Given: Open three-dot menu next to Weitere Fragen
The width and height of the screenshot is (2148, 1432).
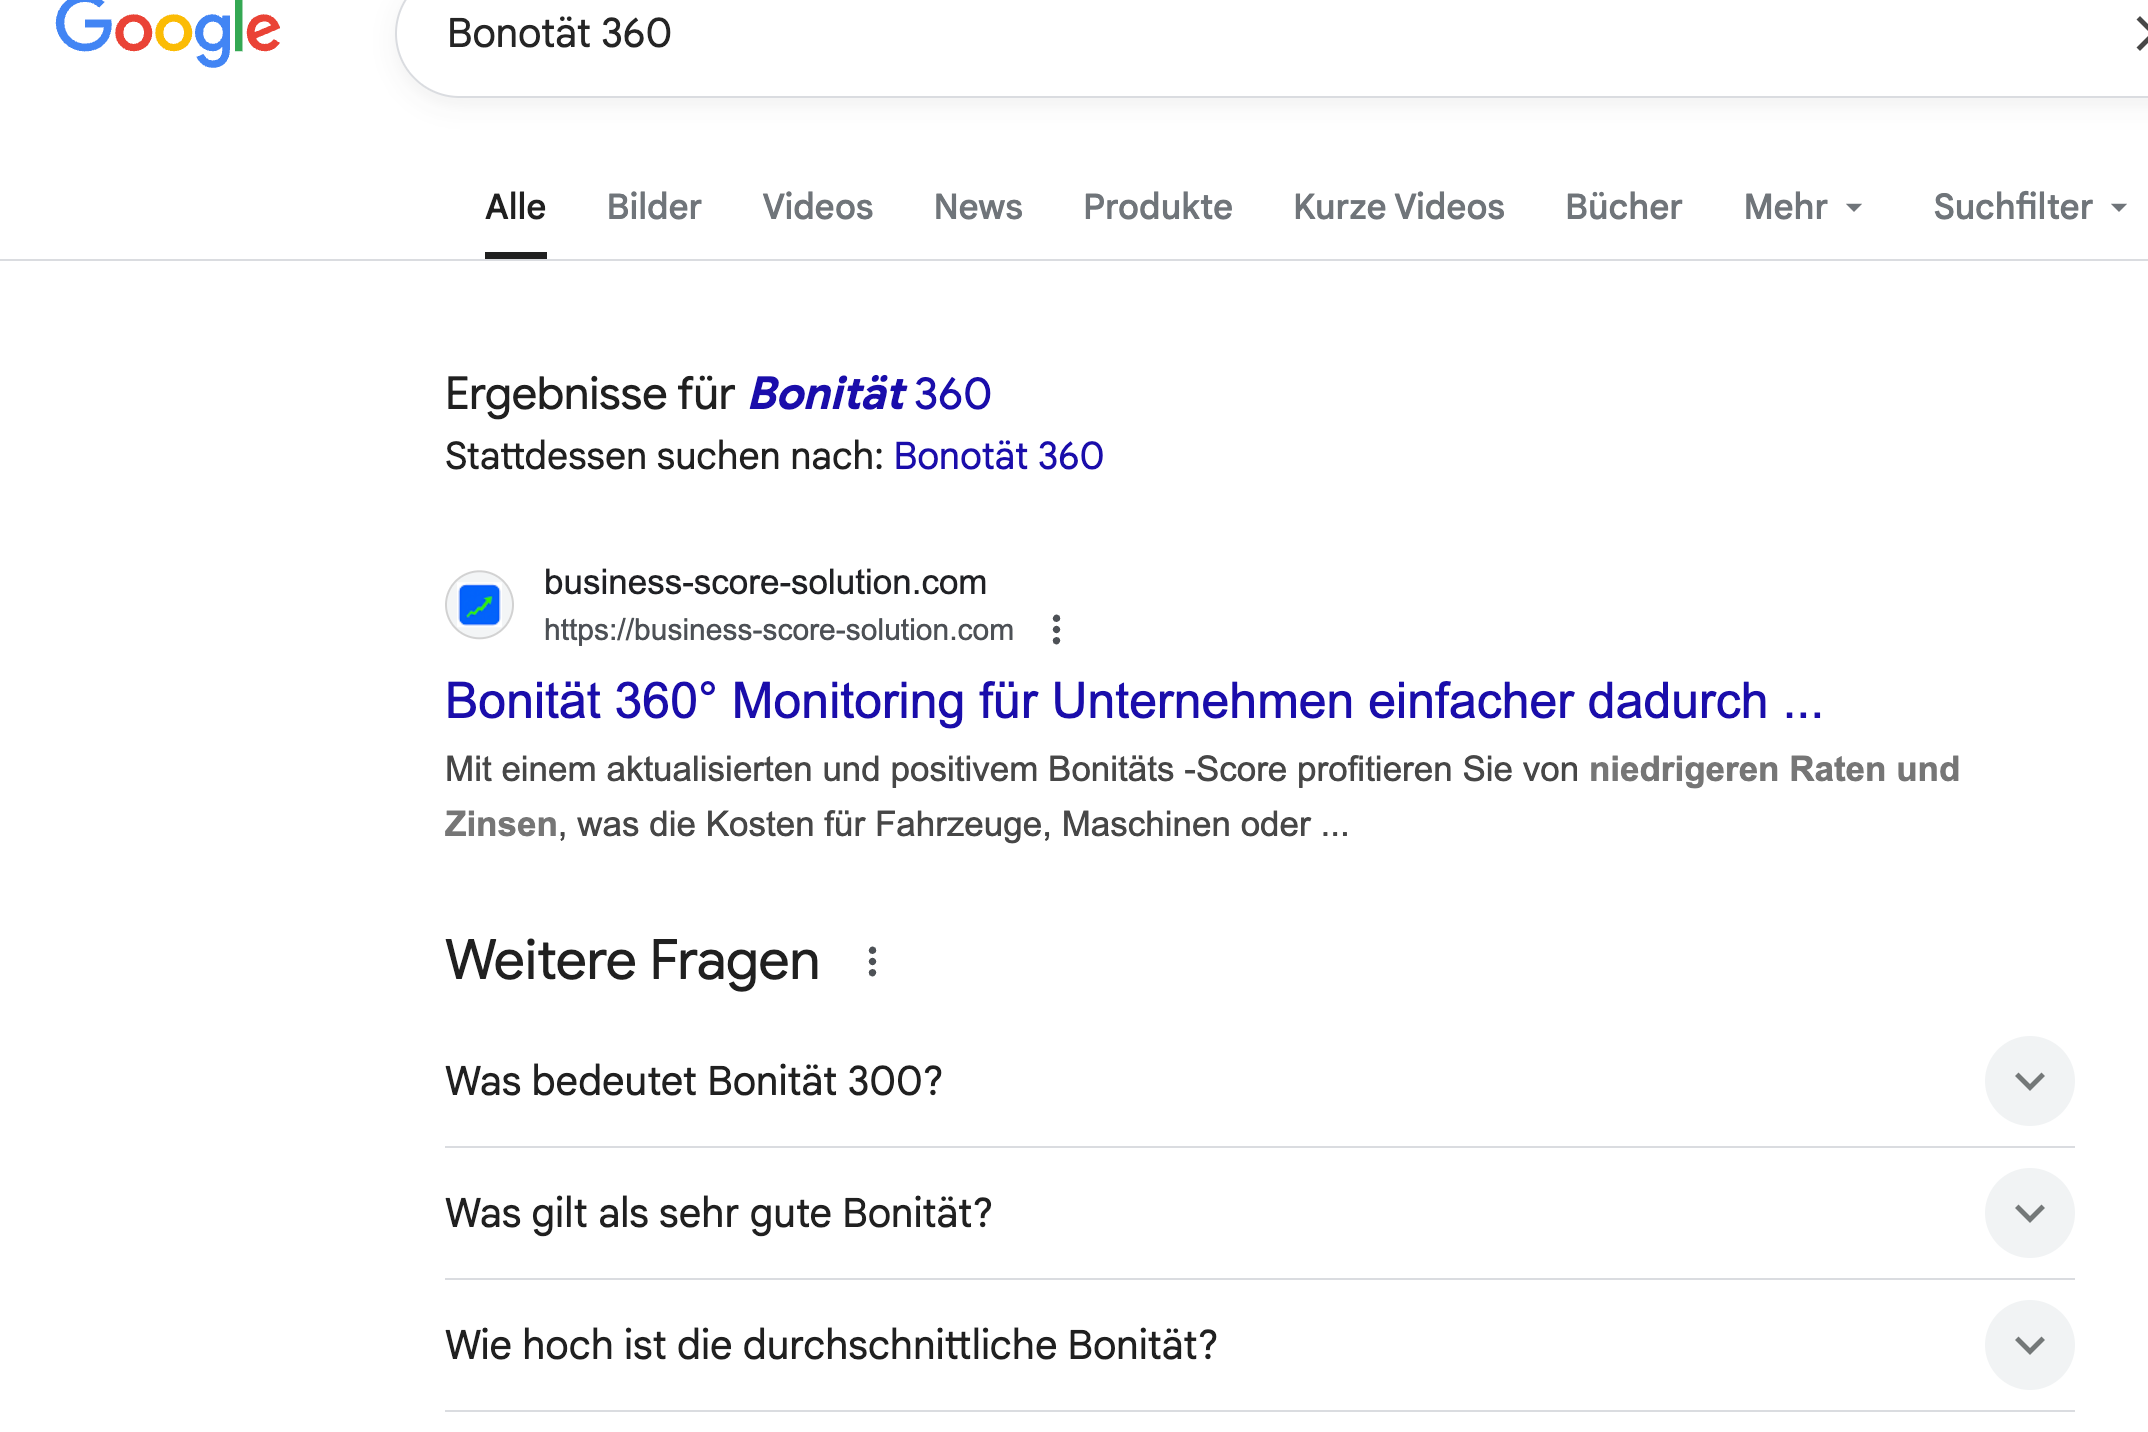Looking at the screenshot, I should (872, 962).
